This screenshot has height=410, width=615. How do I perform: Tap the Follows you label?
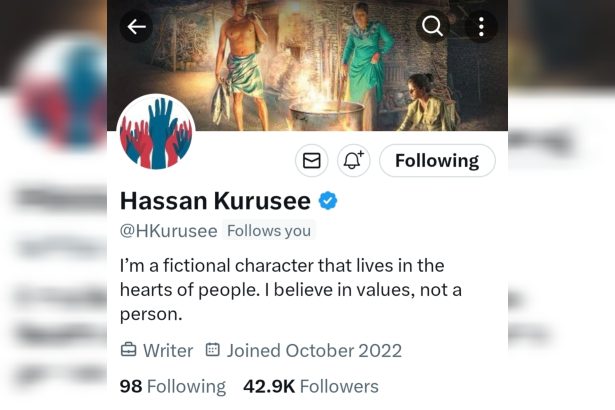click(269, 231)
